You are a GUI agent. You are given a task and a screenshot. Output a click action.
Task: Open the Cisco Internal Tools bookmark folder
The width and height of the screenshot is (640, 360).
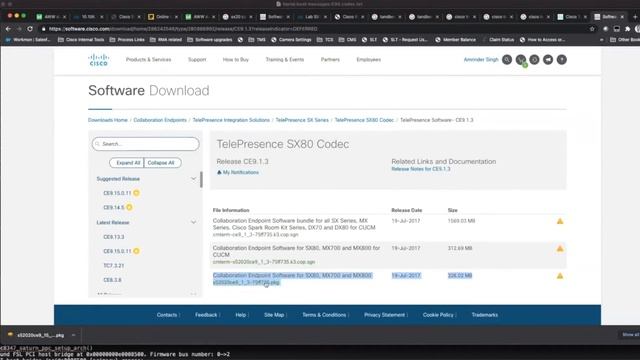coord(81,40)
